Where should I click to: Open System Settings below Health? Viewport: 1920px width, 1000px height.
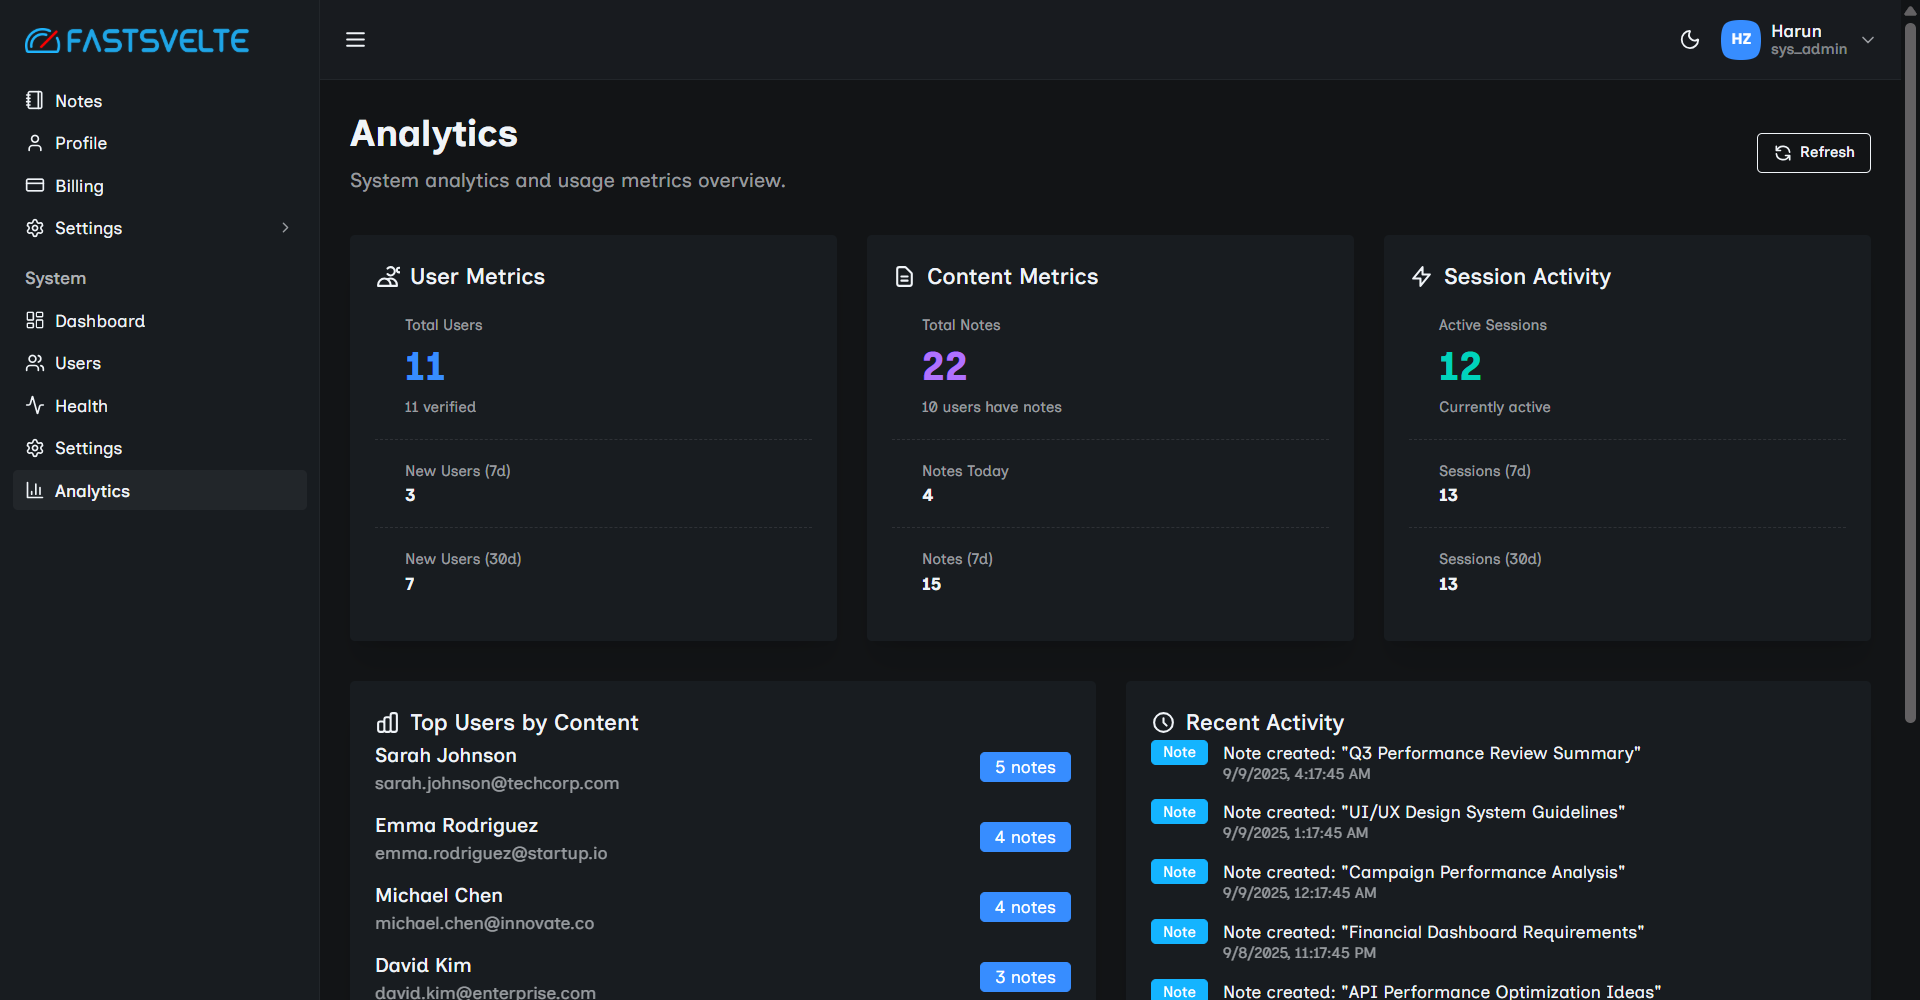88,448
